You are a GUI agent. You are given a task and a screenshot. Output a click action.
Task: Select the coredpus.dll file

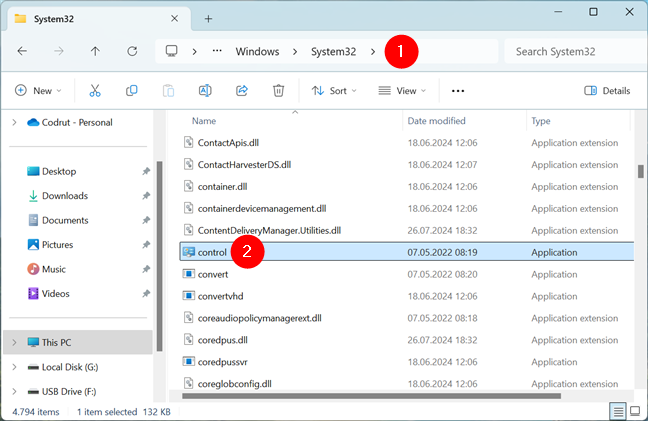point(223,340)
